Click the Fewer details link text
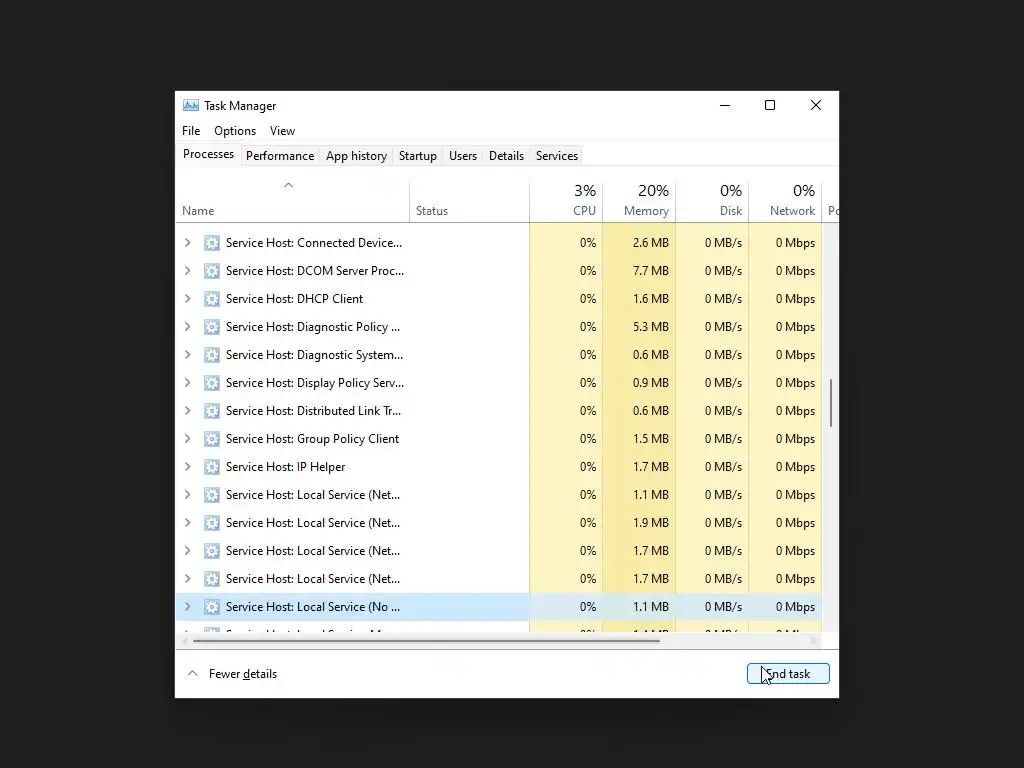This screenshot has width=1024, height=768. click(243, 674)
